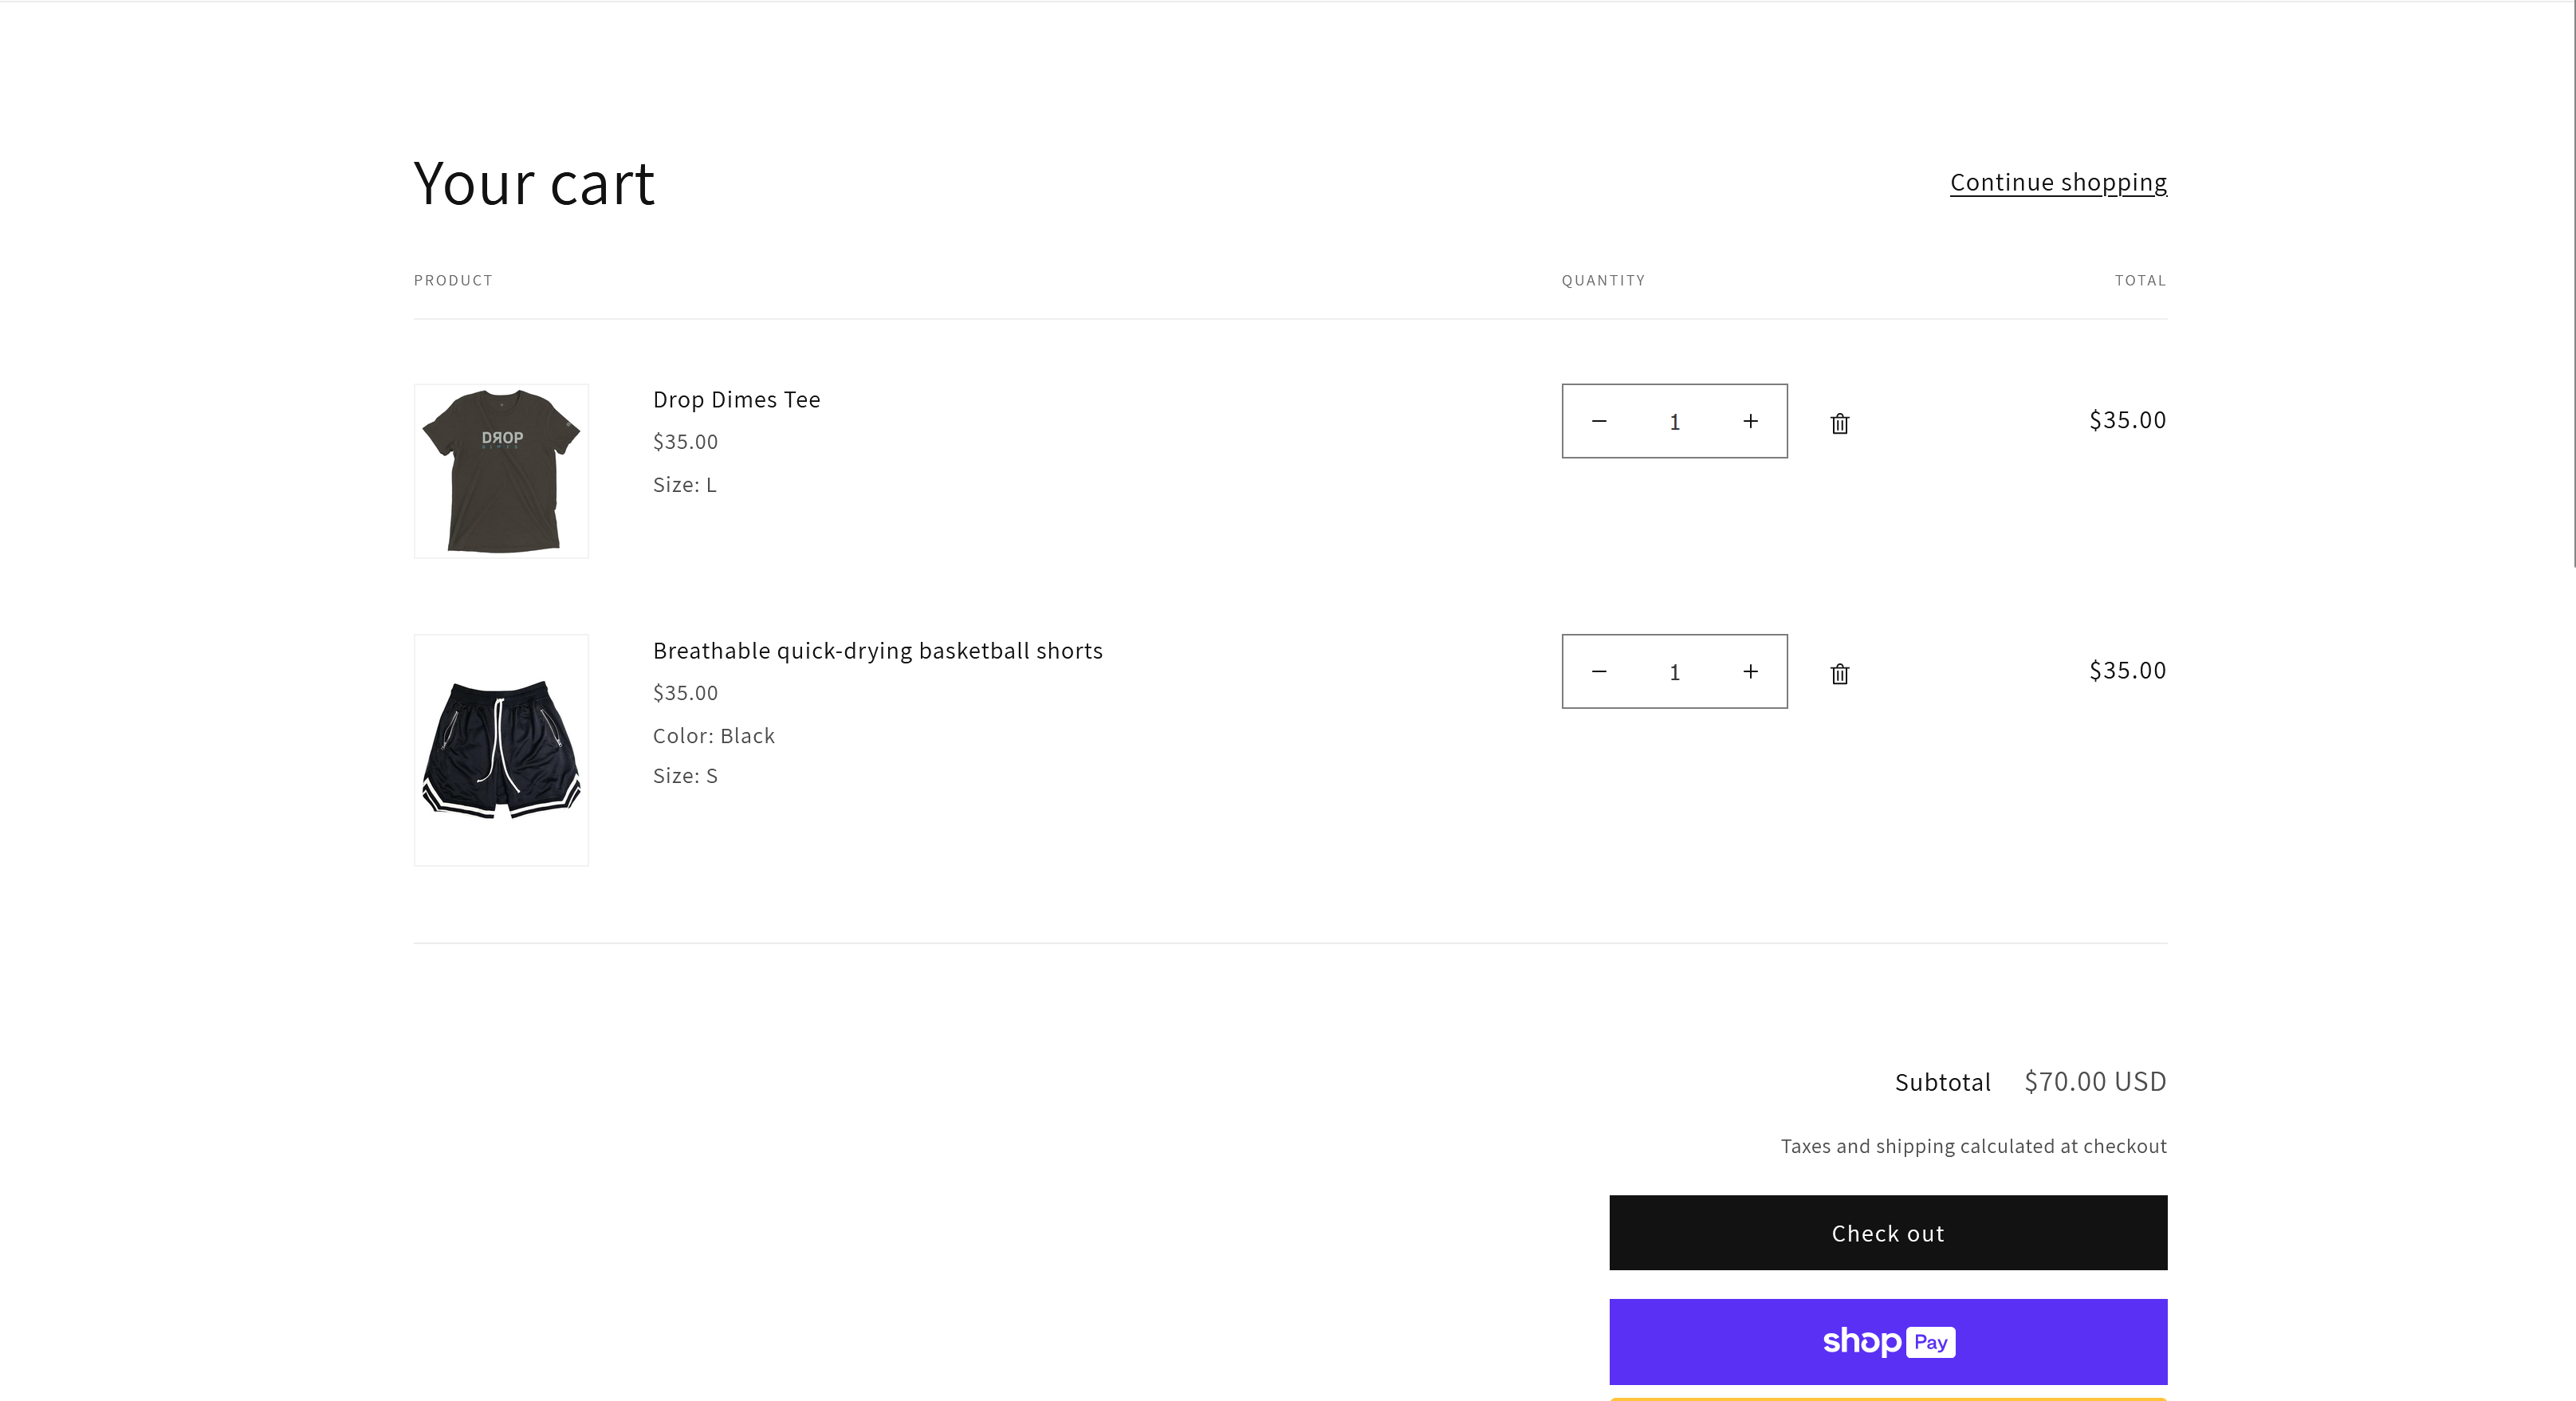This screenshot has height=1401, width=2576.
Task: Increase quantity of basketball shorts
Action: coord(1750,672)
